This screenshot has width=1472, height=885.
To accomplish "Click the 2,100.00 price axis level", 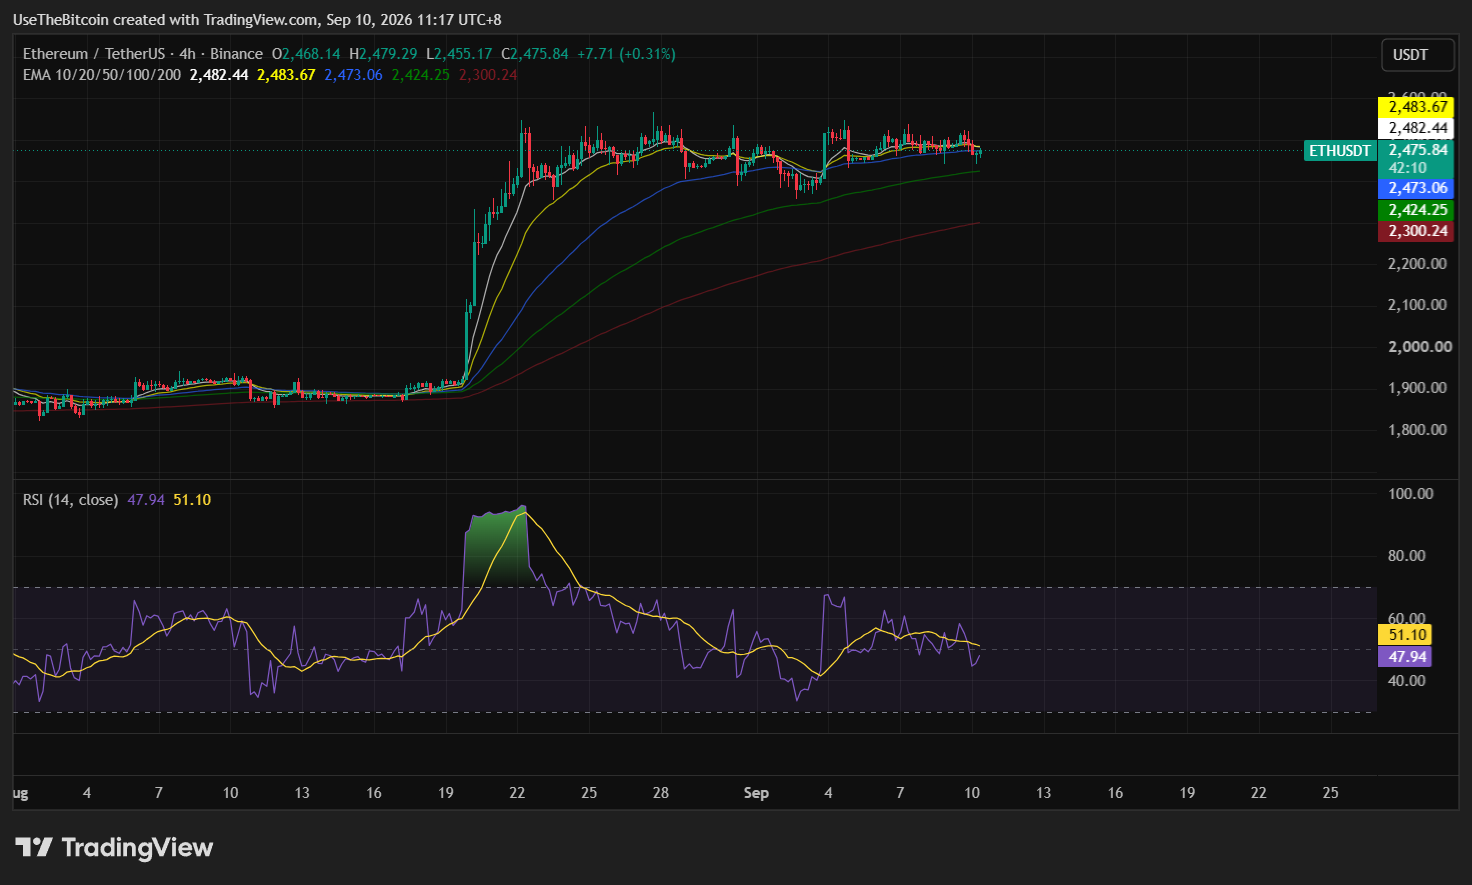I will click(1417, 305).
